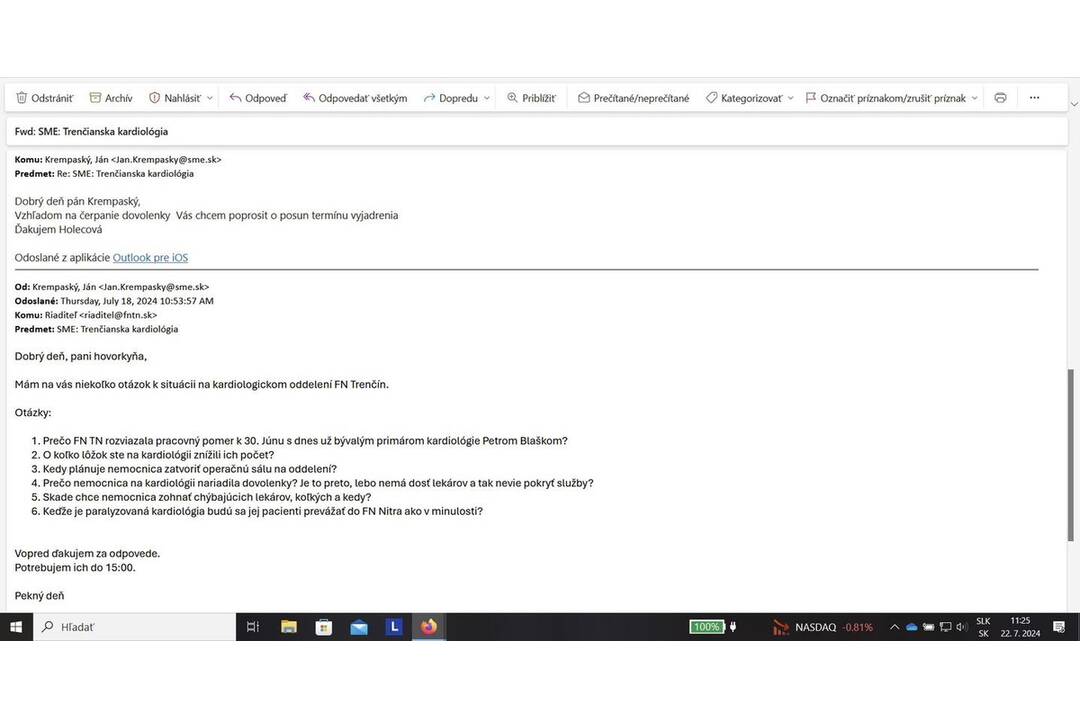
Task: Click the Priblížiť zoom button
Action: [x=531, y=98]
